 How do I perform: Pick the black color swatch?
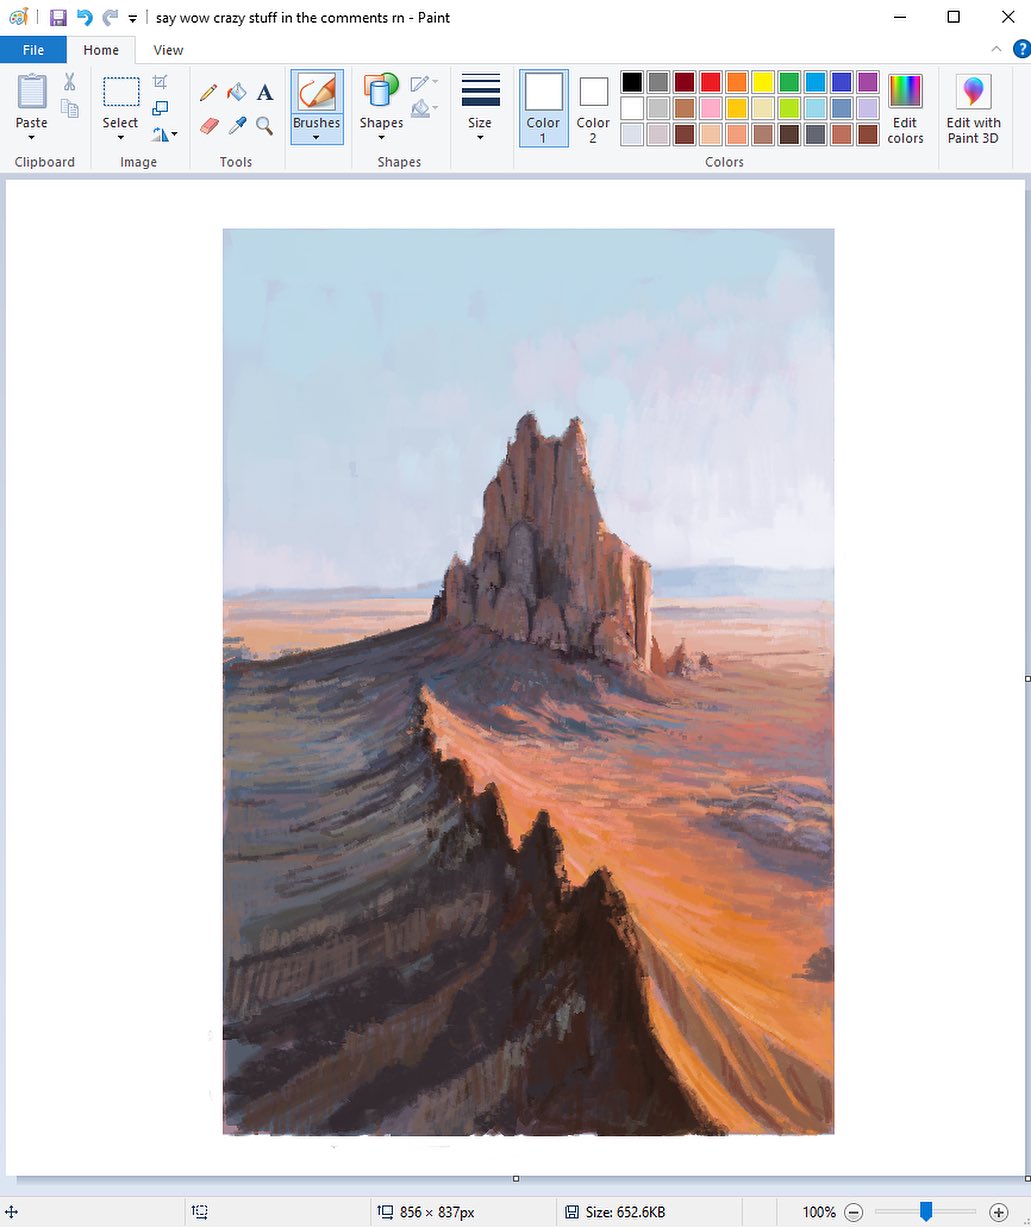pyautogui.click(x=632, y=82)
